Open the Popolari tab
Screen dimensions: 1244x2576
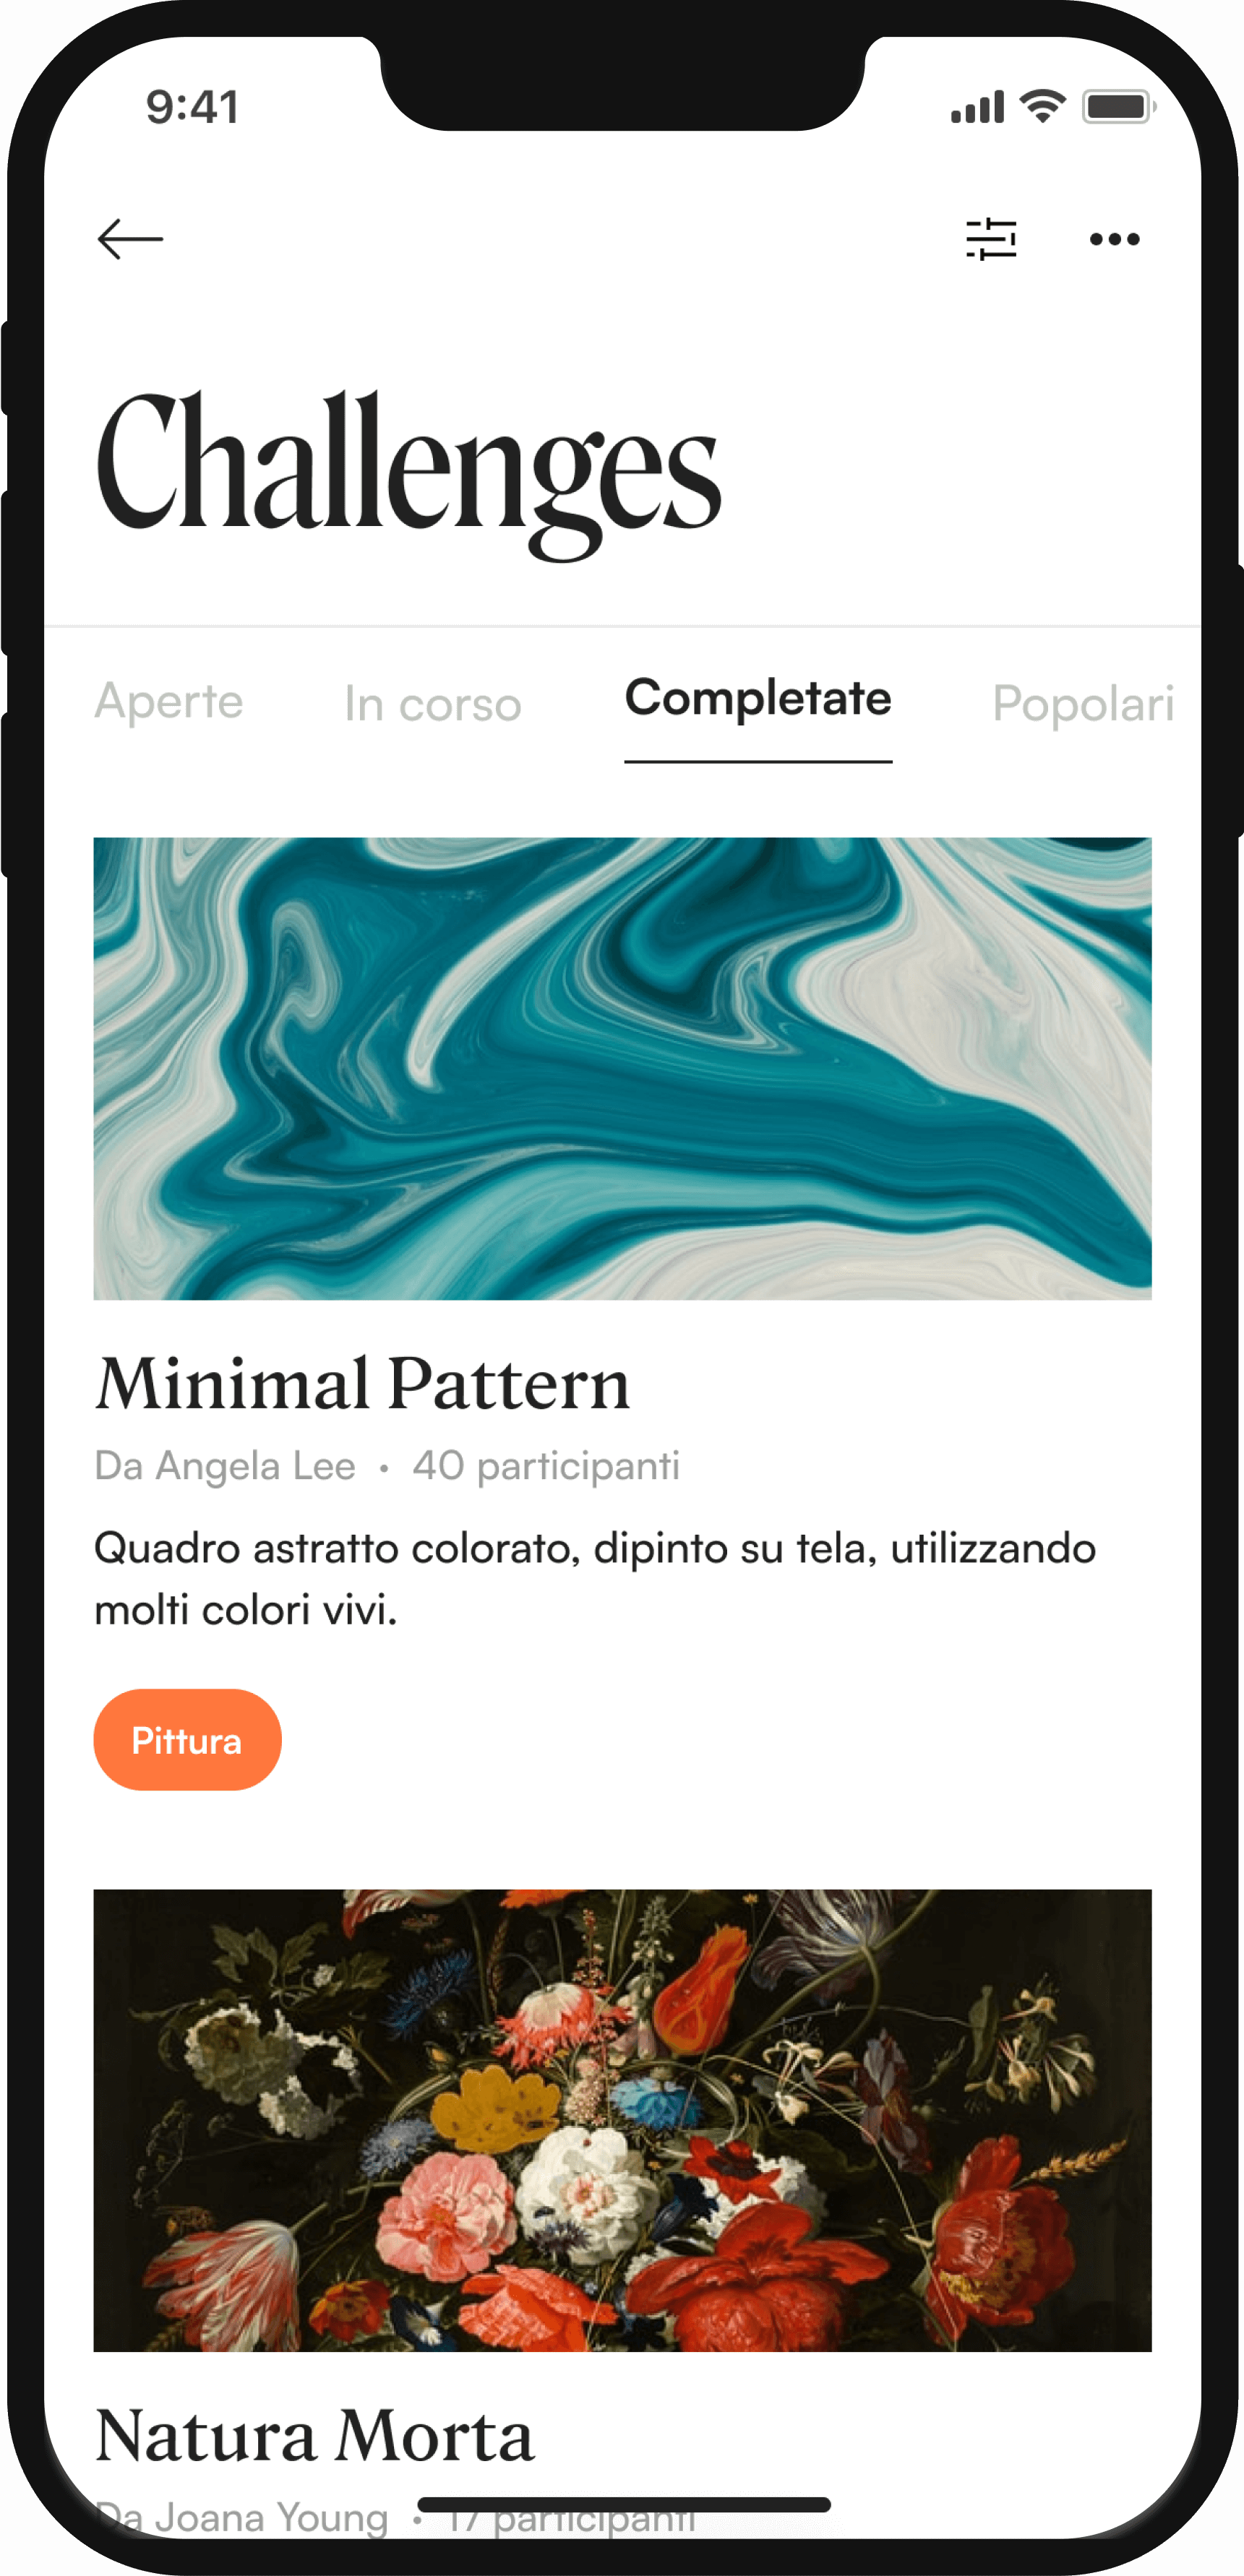pyautogui.click(x=1083, y=704)
